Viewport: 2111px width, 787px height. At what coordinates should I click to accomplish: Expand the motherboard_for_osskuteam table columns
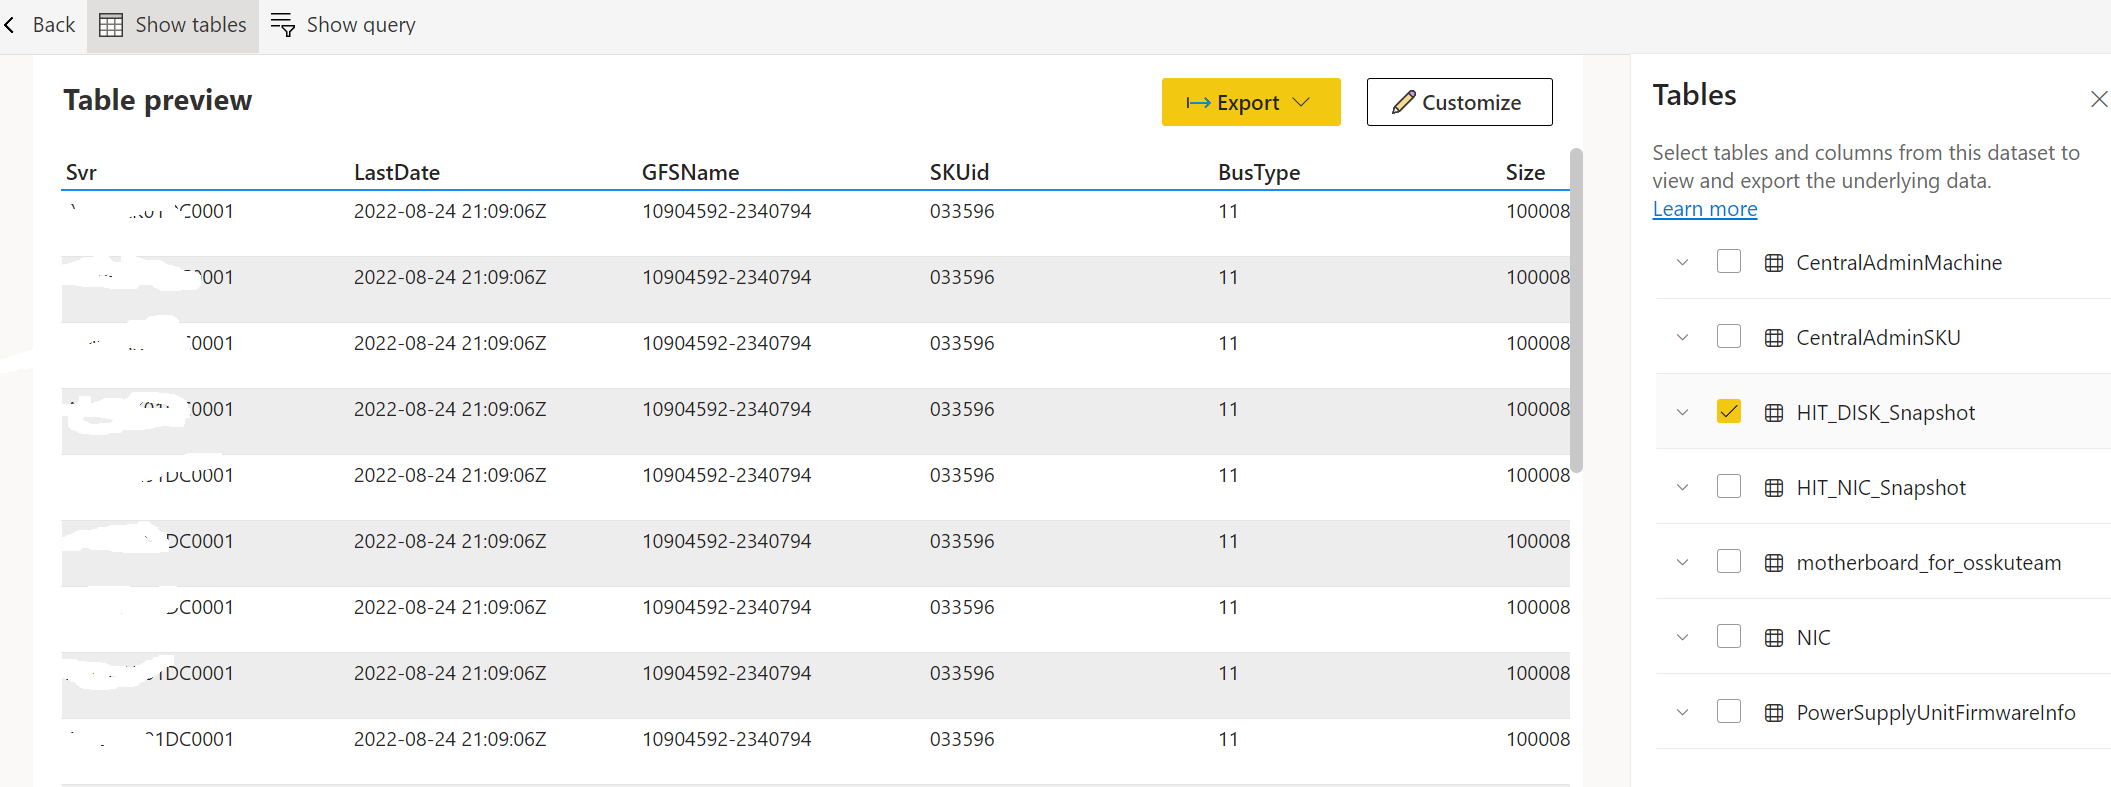tap(1683, 562)
